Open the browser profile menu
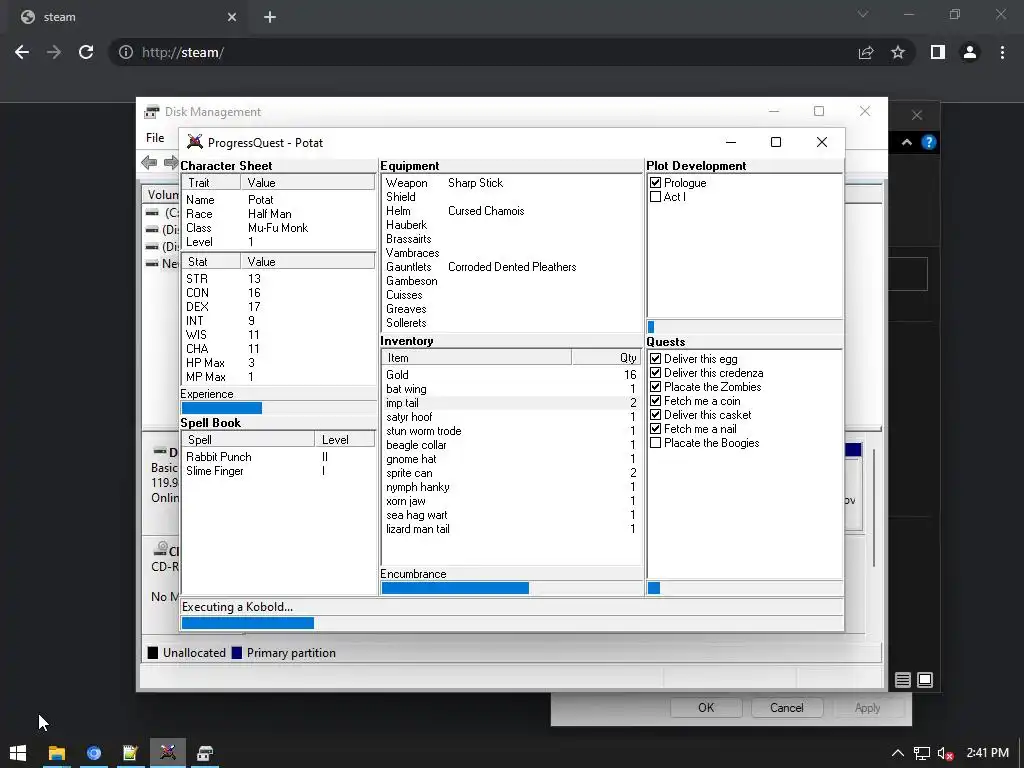This screenshot has height=768, width=1024. tap(970, 52)
